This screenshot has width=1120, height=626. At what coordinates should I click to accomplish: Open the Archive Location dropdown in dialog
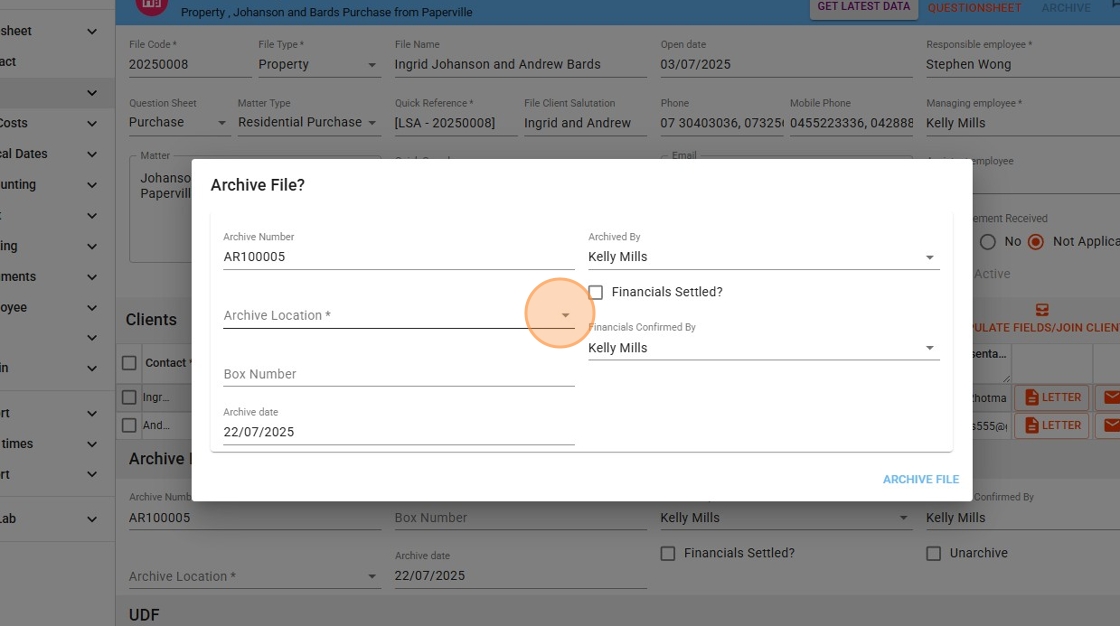565,316
